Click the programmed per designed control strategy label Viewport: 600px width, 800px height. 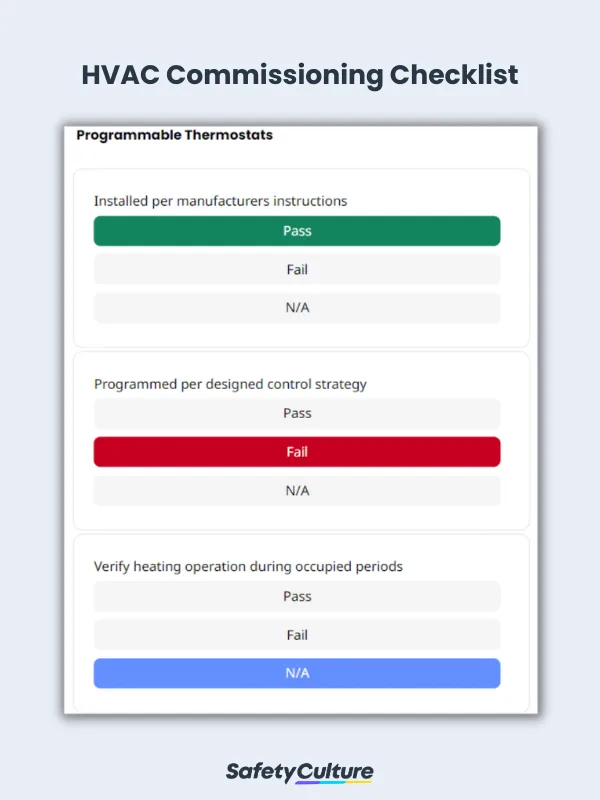[230, 384]
